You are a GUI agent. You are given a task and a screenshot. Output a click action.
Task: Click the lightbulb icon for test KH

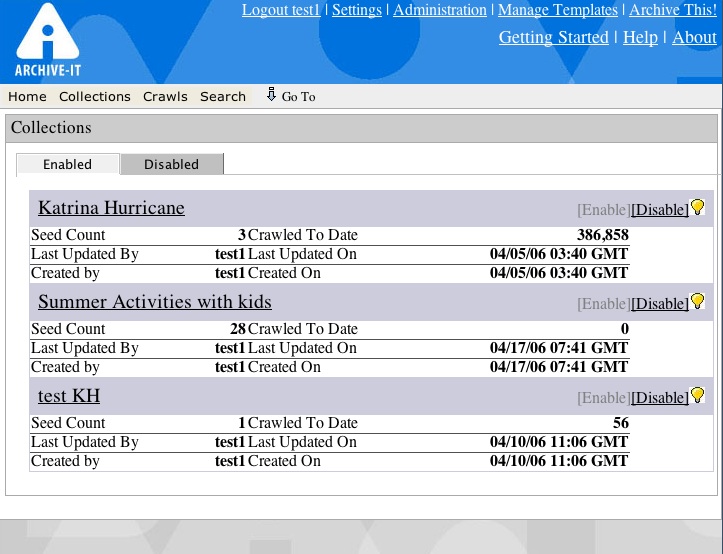click(697, 396)
